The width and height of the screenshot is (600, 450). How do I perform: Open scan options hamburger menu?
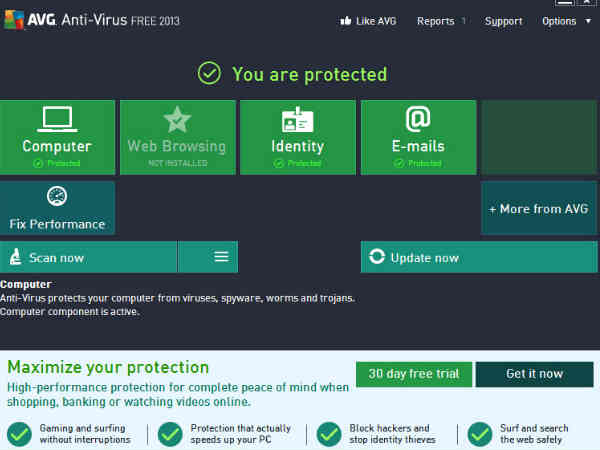pyautogui.click(x=221, y=257)
